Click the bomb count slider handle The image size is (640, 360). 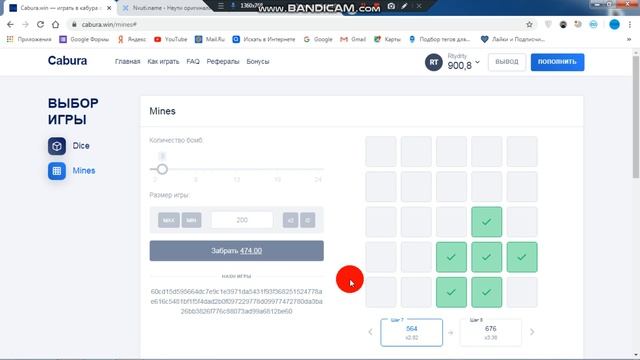(x=162, y=169)
